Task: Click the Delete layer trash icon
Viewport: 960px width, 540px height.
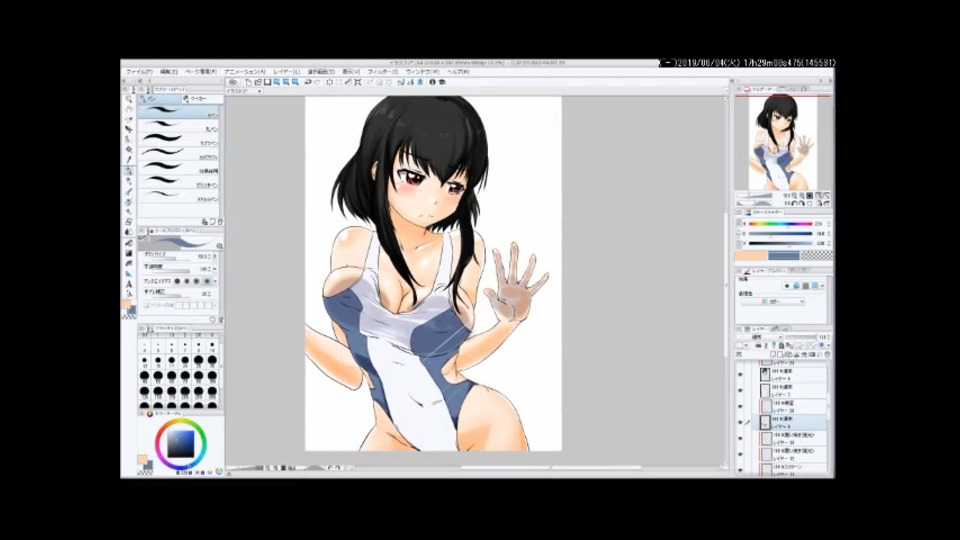Action: click(827, 354)
